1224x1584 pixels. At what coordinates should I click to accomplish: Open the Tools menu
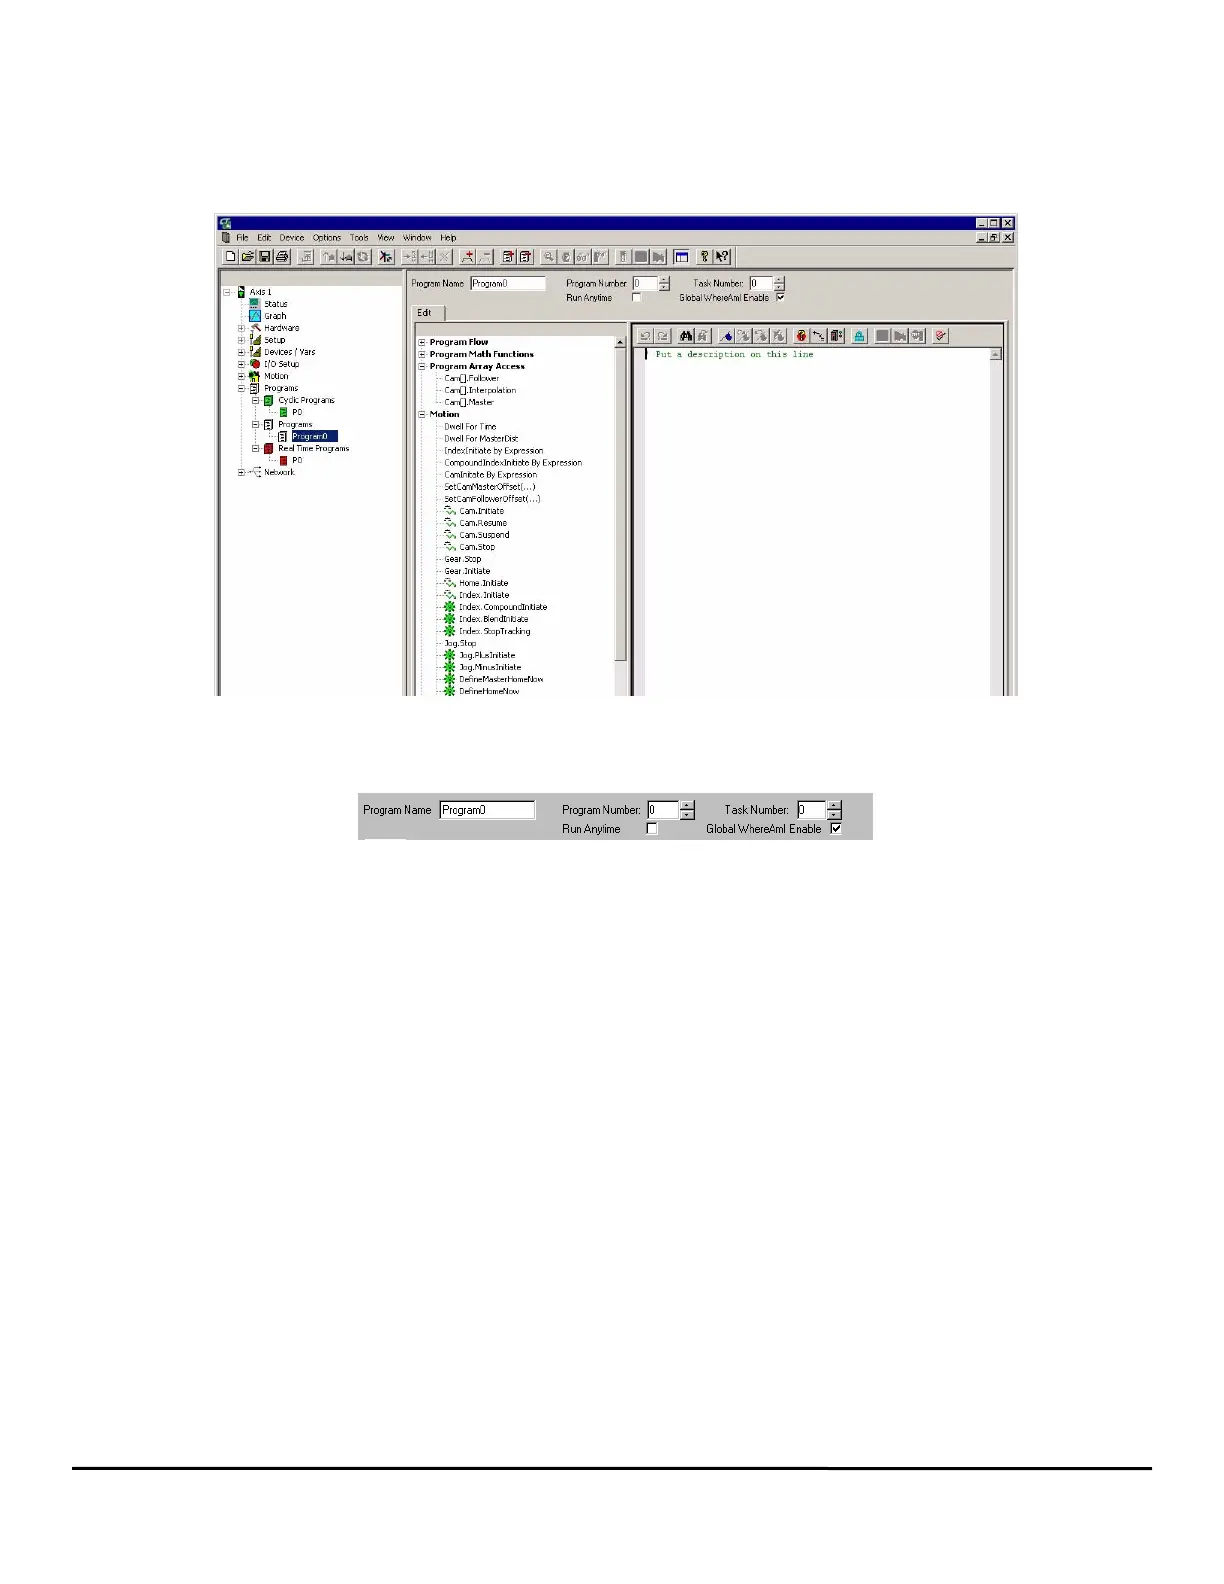point(359,238)
